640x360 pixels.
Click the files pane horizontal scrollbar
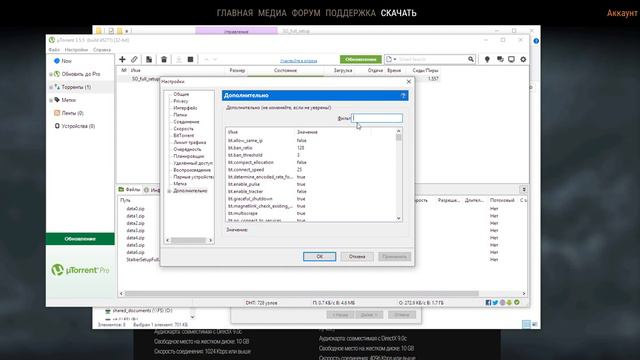coord(322,293)
